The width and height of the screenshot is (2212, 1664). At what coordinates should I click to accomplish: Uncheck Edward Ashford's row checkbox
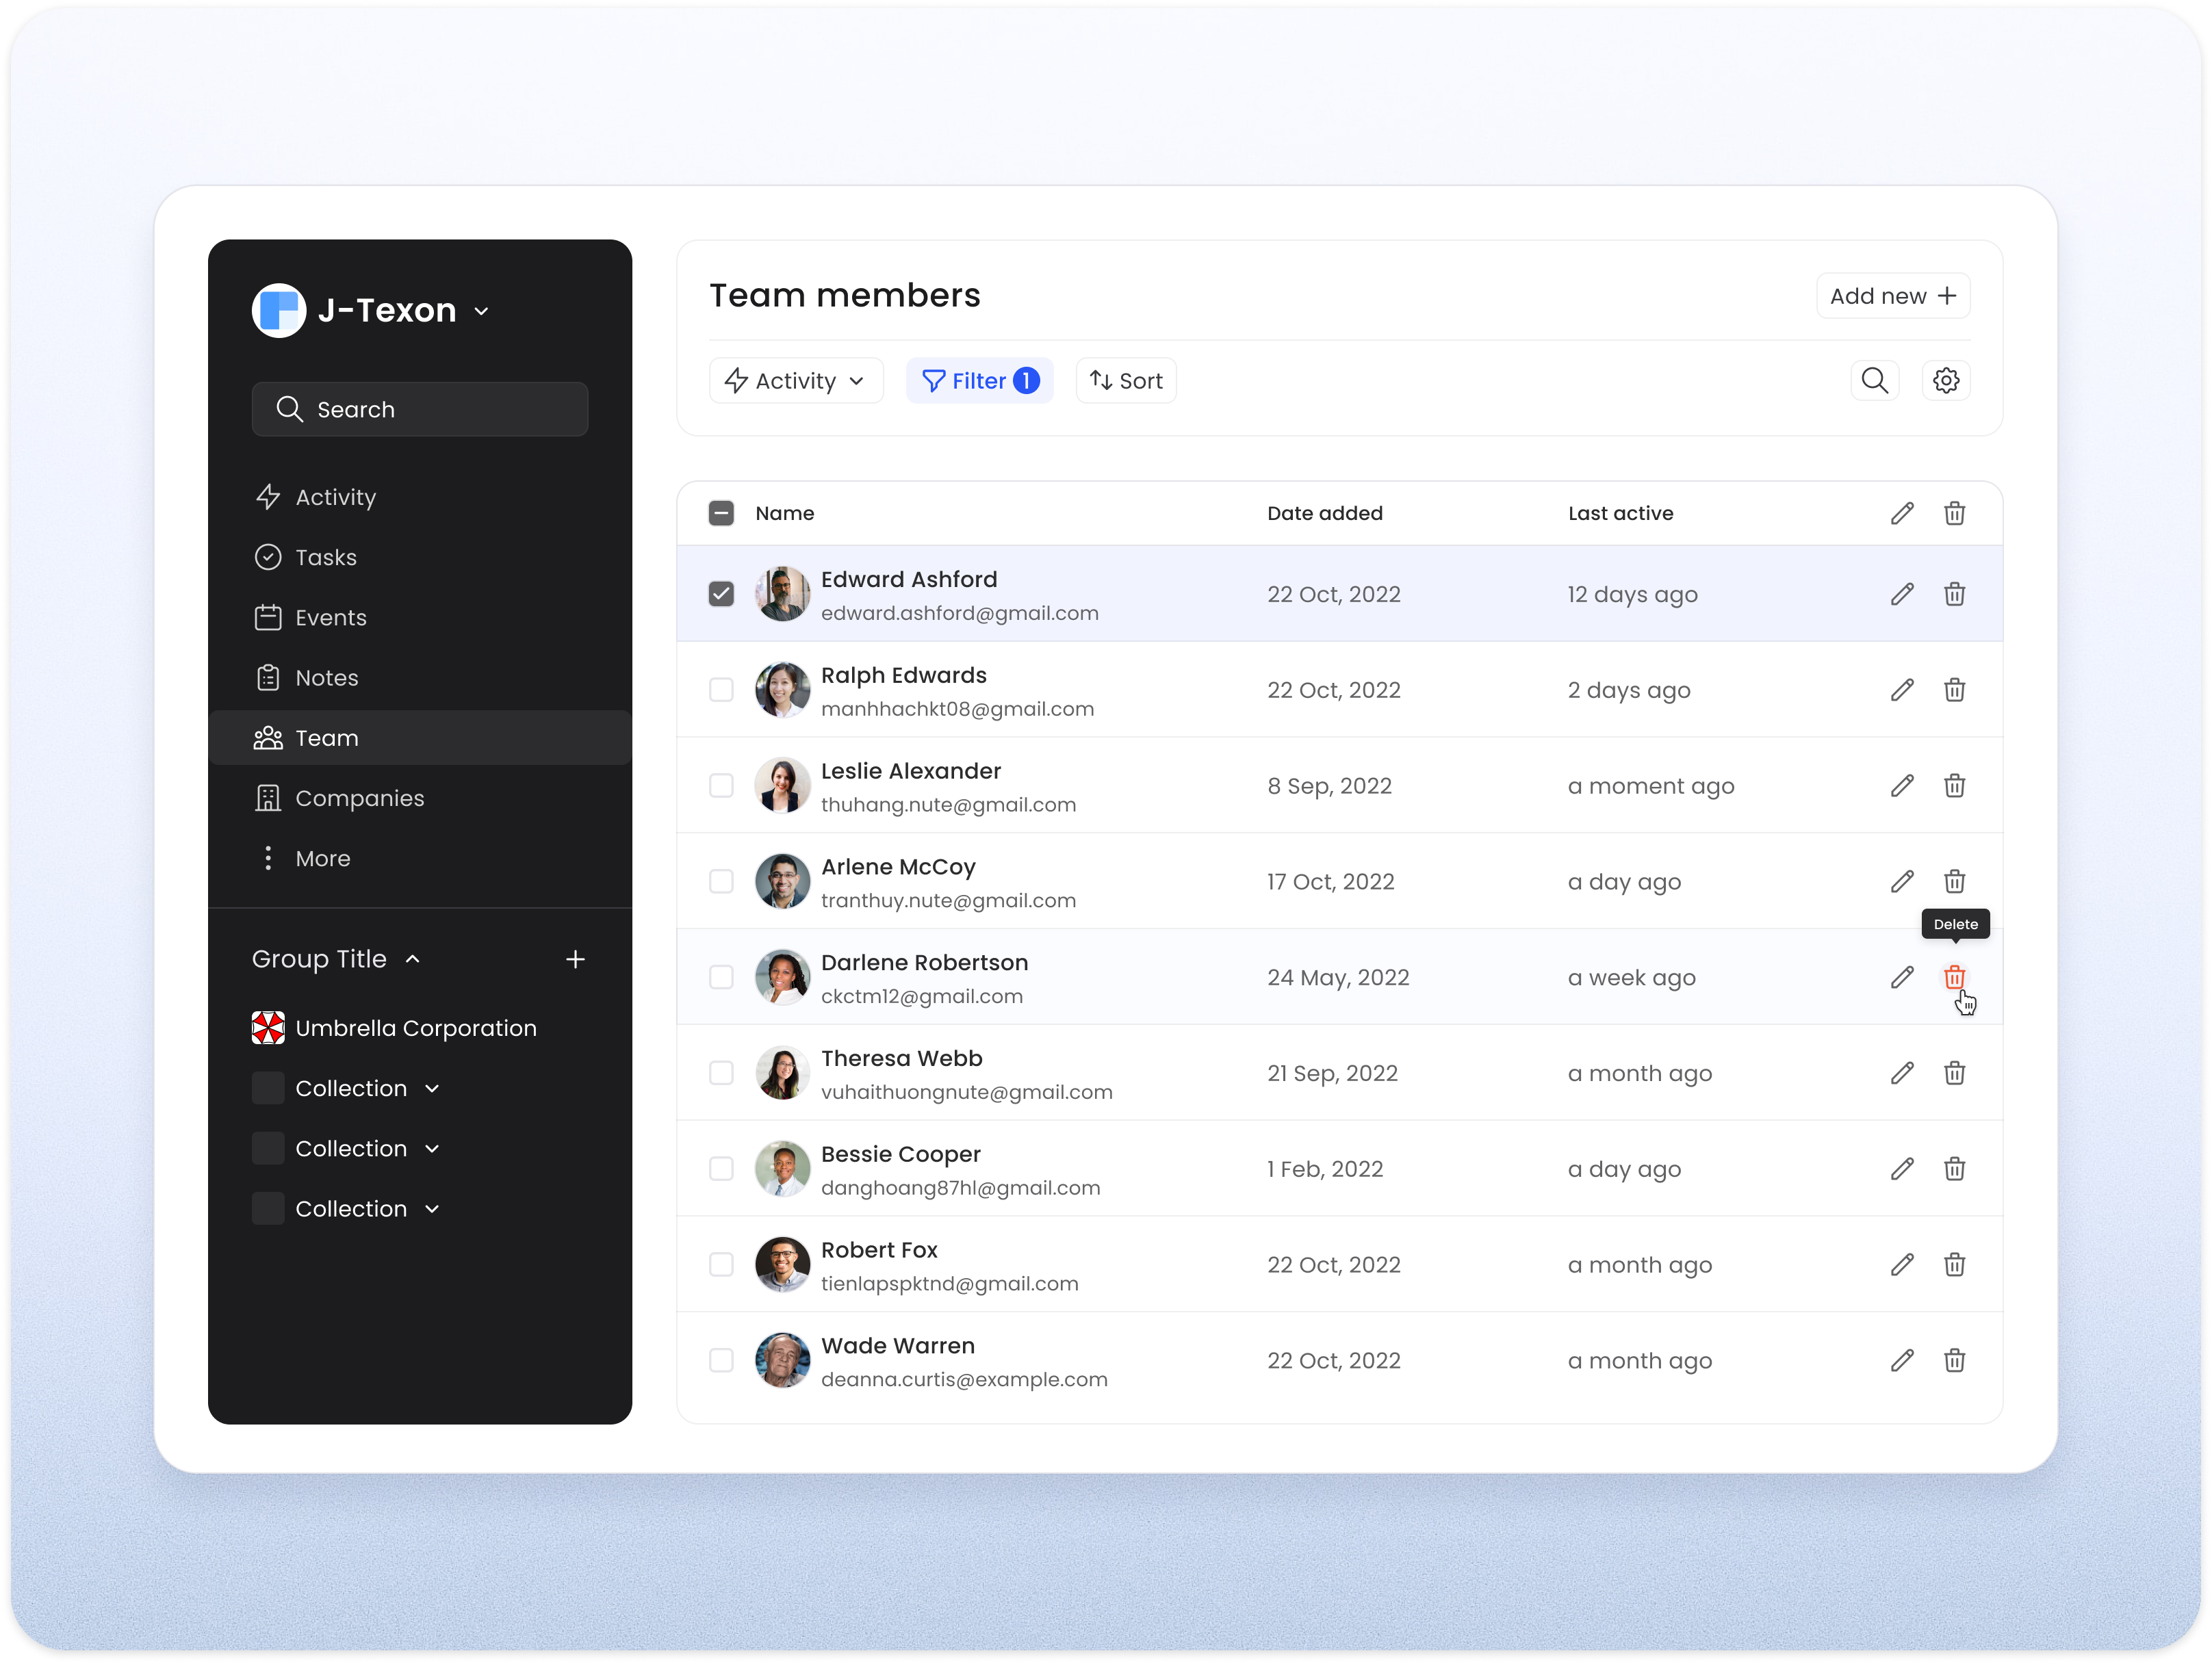(721, 593)
